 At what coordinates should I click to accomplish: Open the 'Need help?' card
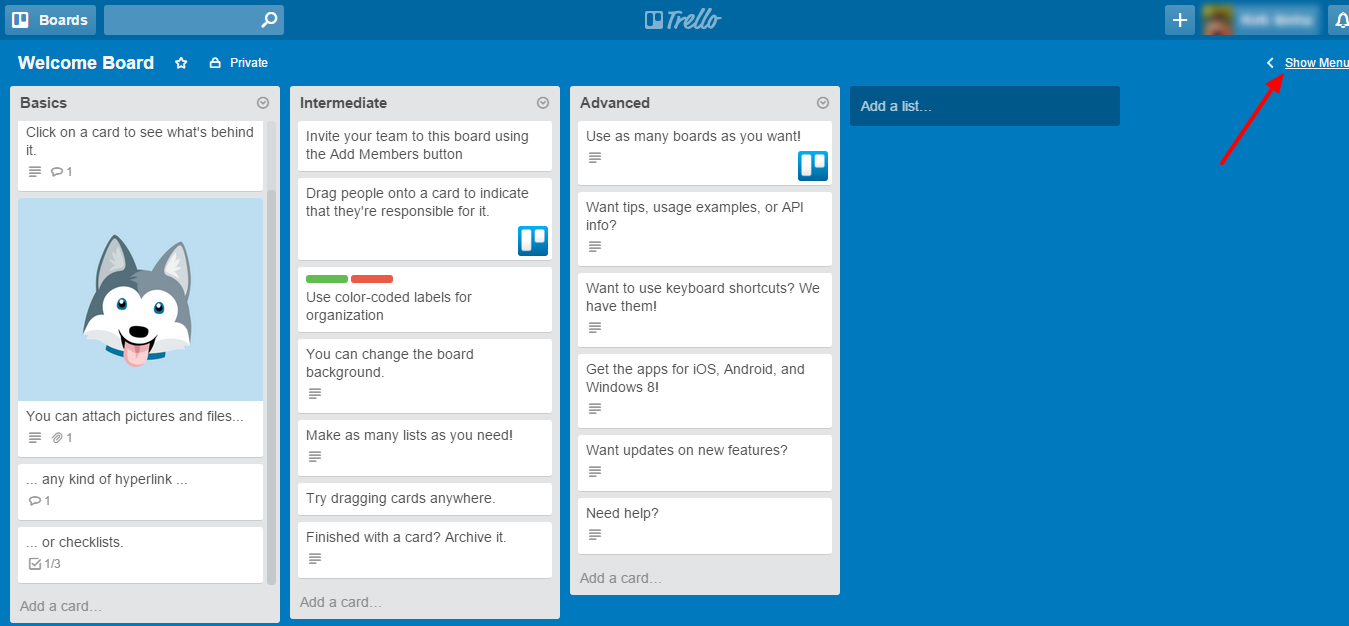click(705, 526)
